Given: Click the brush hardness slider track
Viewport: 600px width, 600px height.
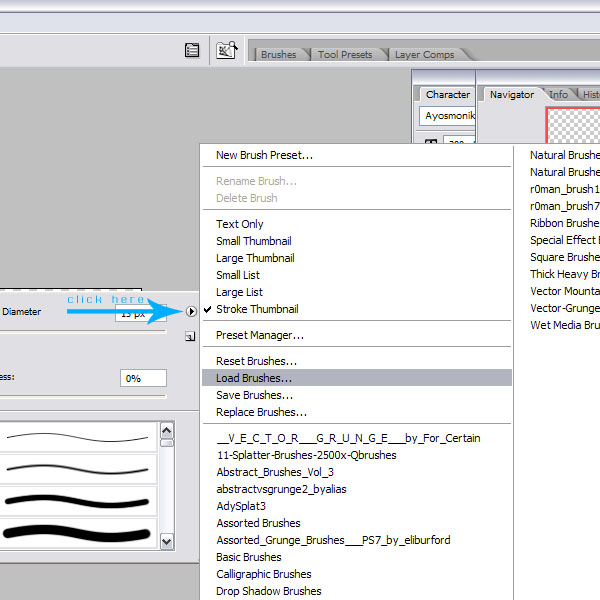Looking at the screenshot, I should pos(80,395).
